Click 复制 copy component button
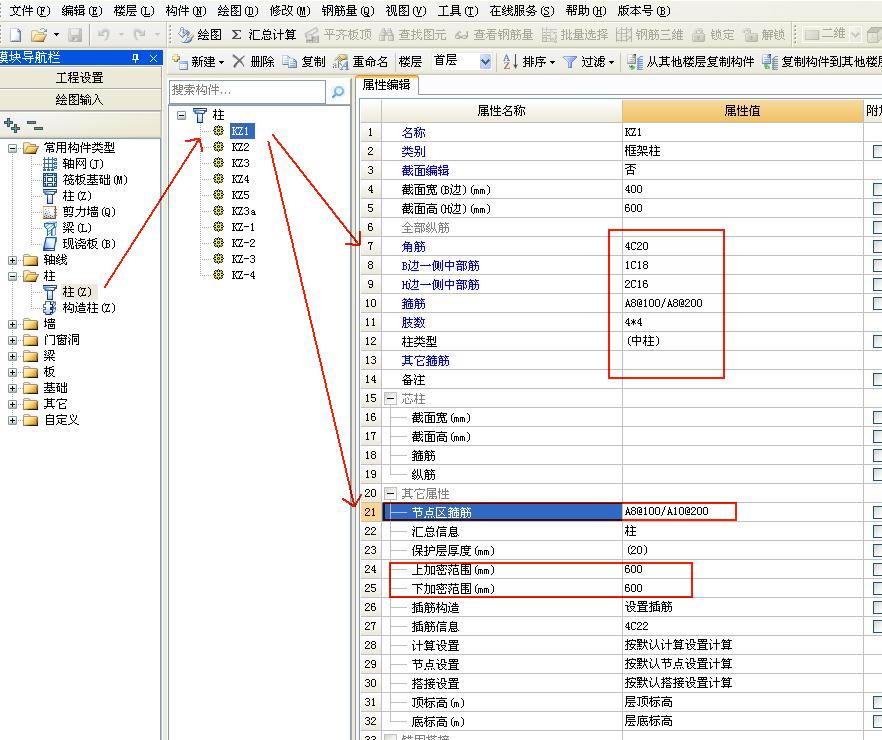This screenshot has height=740, width=882. coord(304,61)
